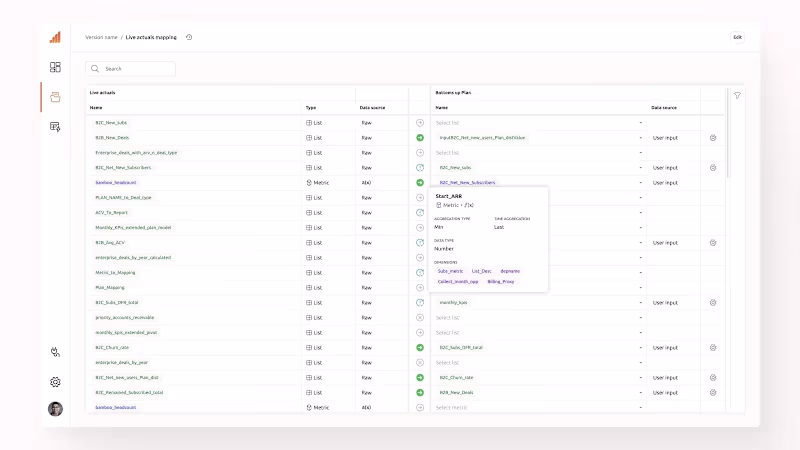Viewport: 800px width, 450px height.
Task: Click Version name breadcrumb
Action: point(101,37)
